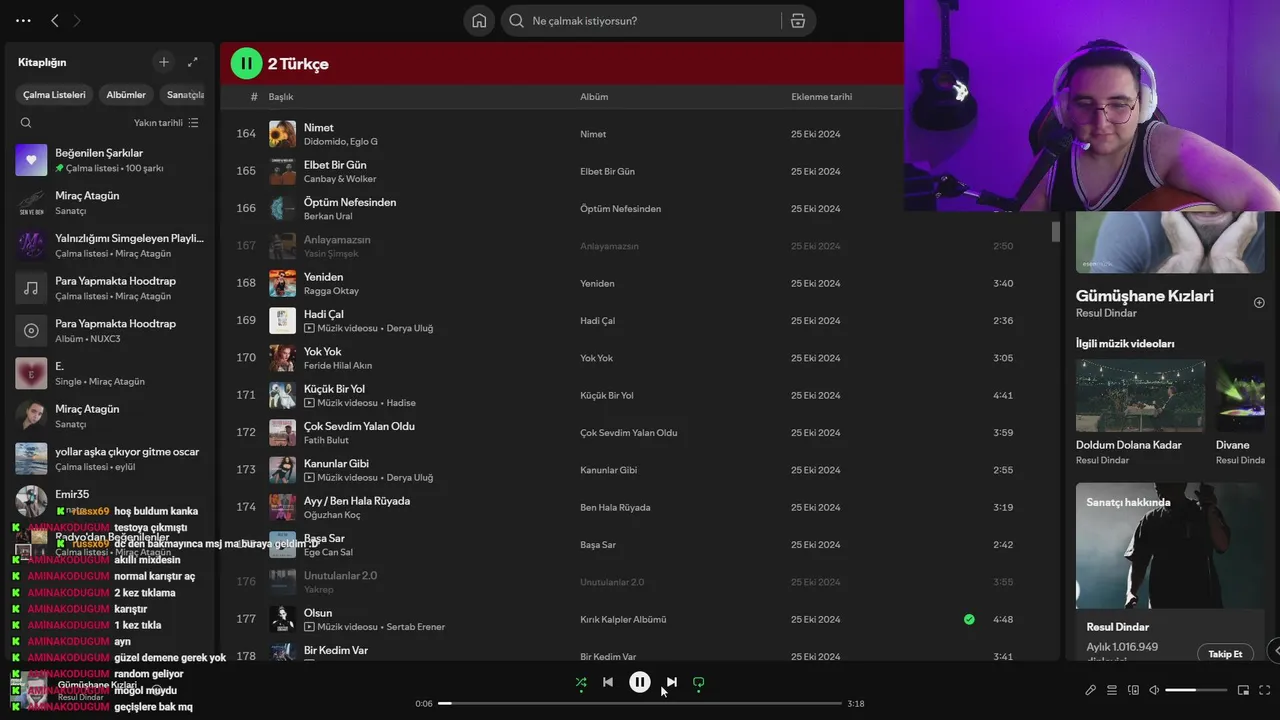This screenshot has width=1280, height=720.
Task: Mute volume with speaker icon
Action: 1154,690
